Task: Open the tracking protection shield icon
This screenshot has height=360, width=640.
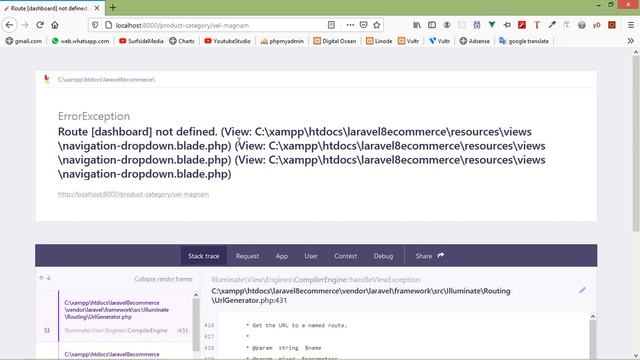Action: (95, 25)
